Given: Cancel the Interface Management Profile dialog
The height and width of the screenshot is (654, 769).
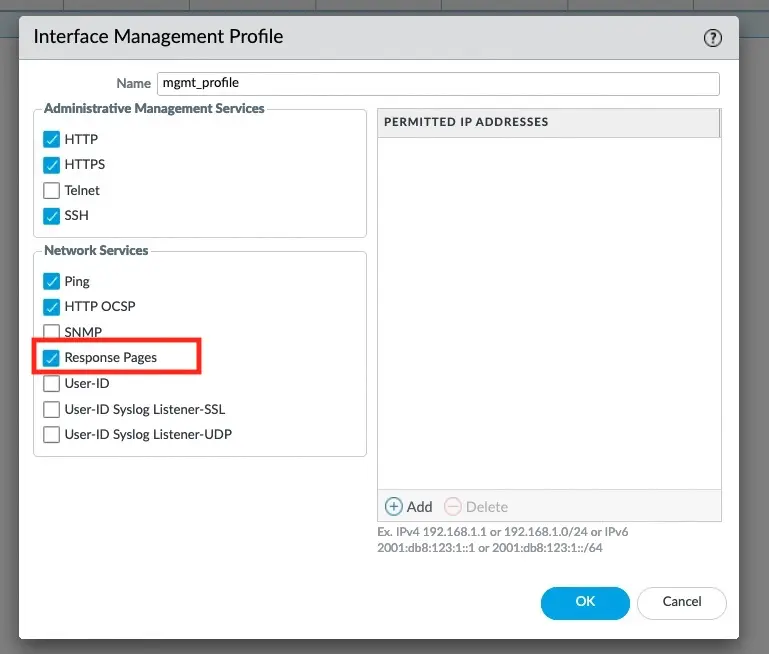Looking at the screenshot, I should pyautogui.click(x=681, y=602).
